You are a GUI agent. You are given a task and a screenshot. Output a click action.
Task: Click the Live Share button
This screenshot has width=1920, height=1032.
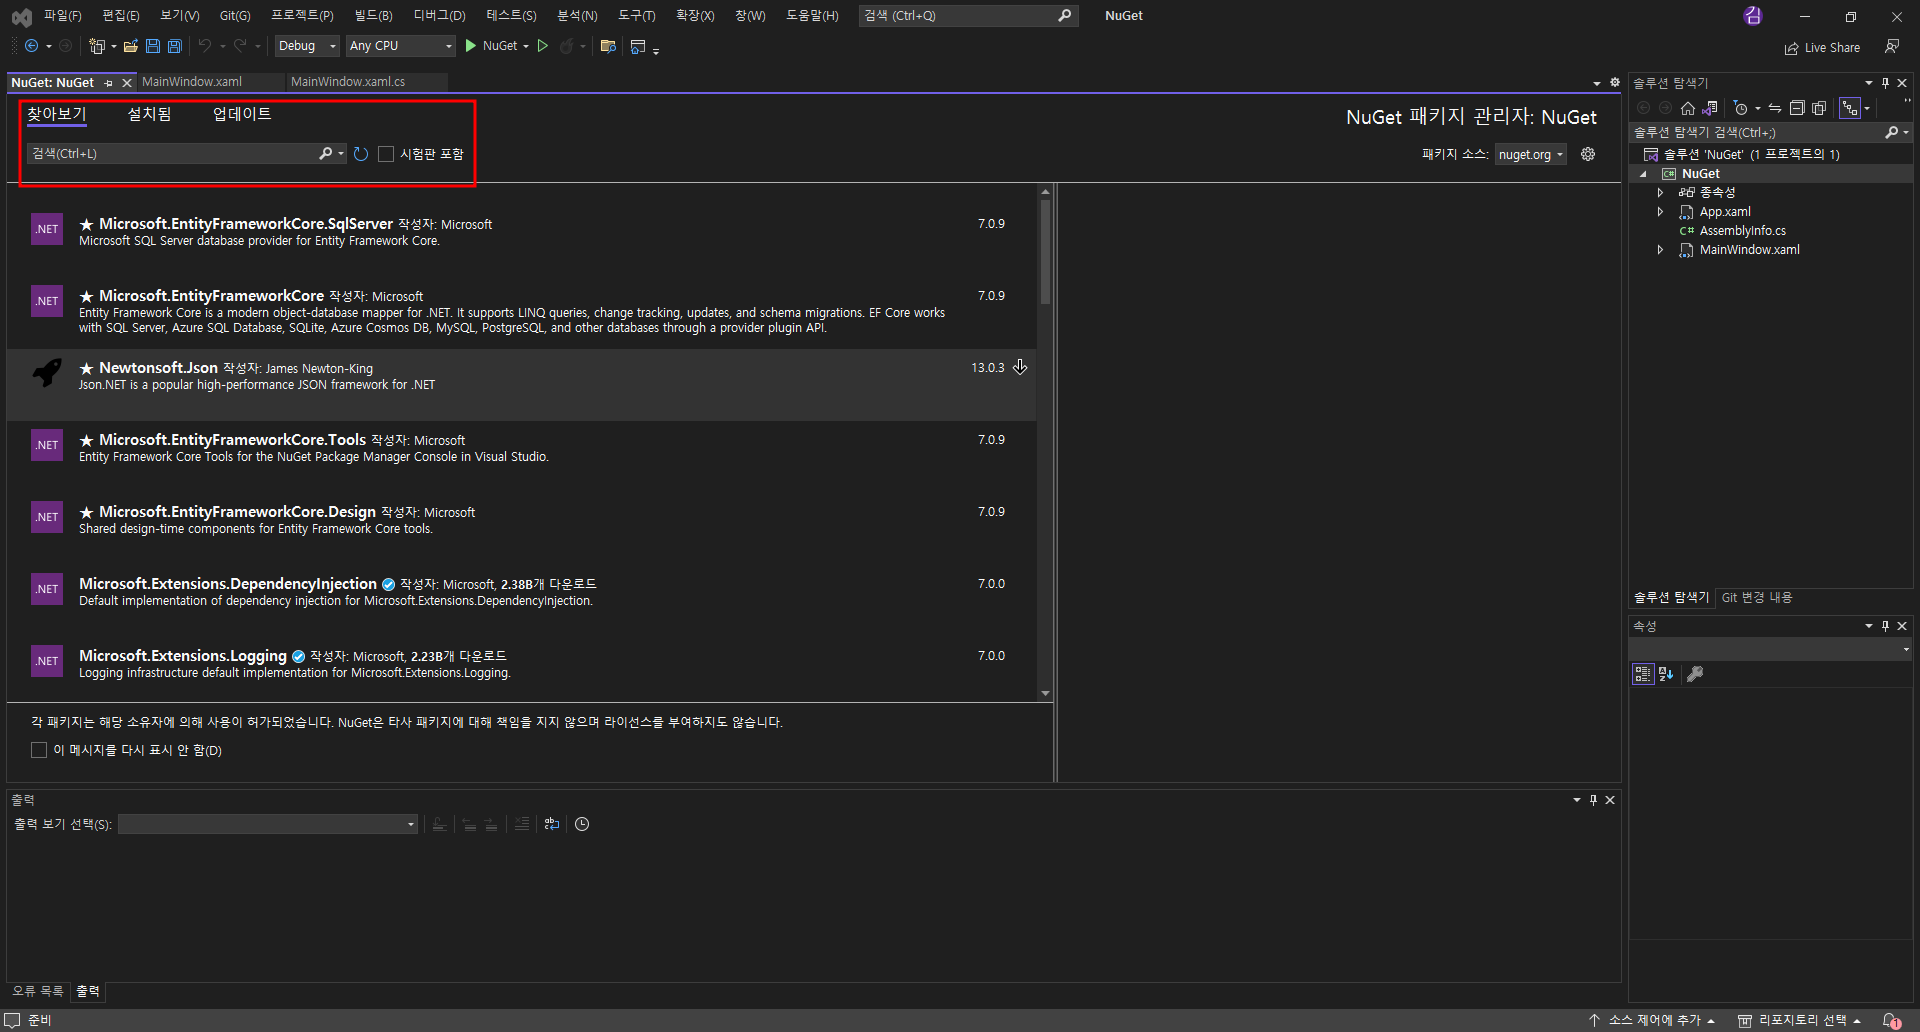(1822, 48)
